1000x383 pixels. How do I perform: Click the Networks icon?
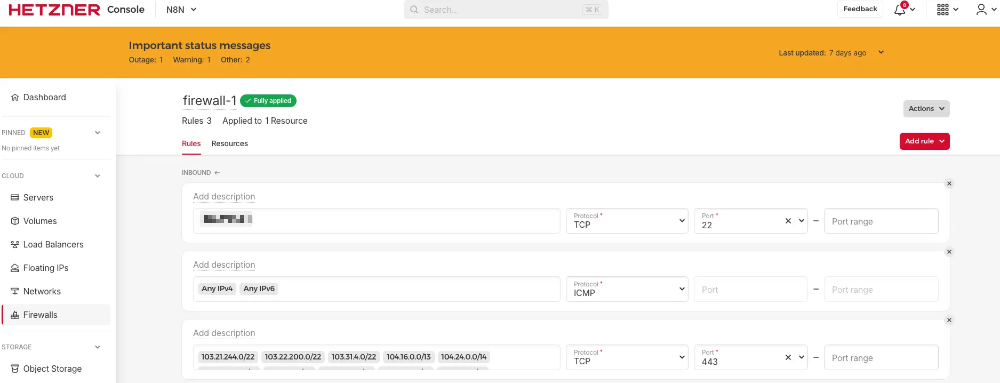[x=15, y=291]
